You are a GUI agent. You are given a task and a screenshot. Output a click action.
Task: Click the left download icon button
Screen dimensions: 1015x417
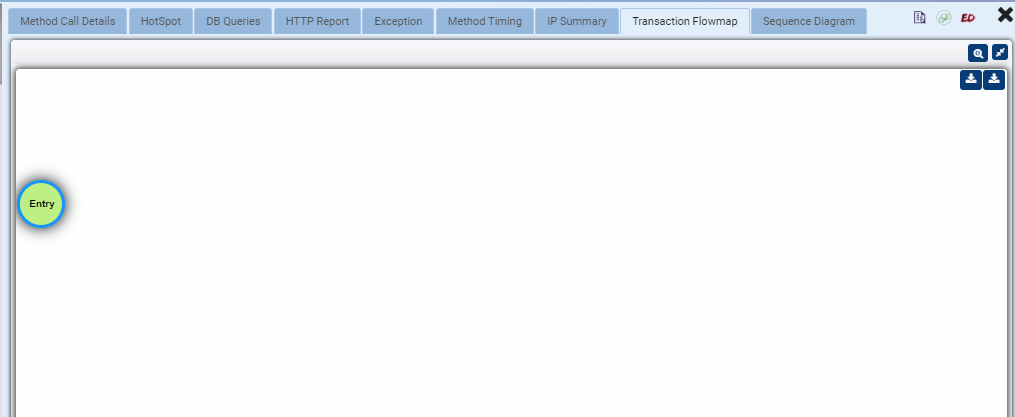tap(970, 80)
